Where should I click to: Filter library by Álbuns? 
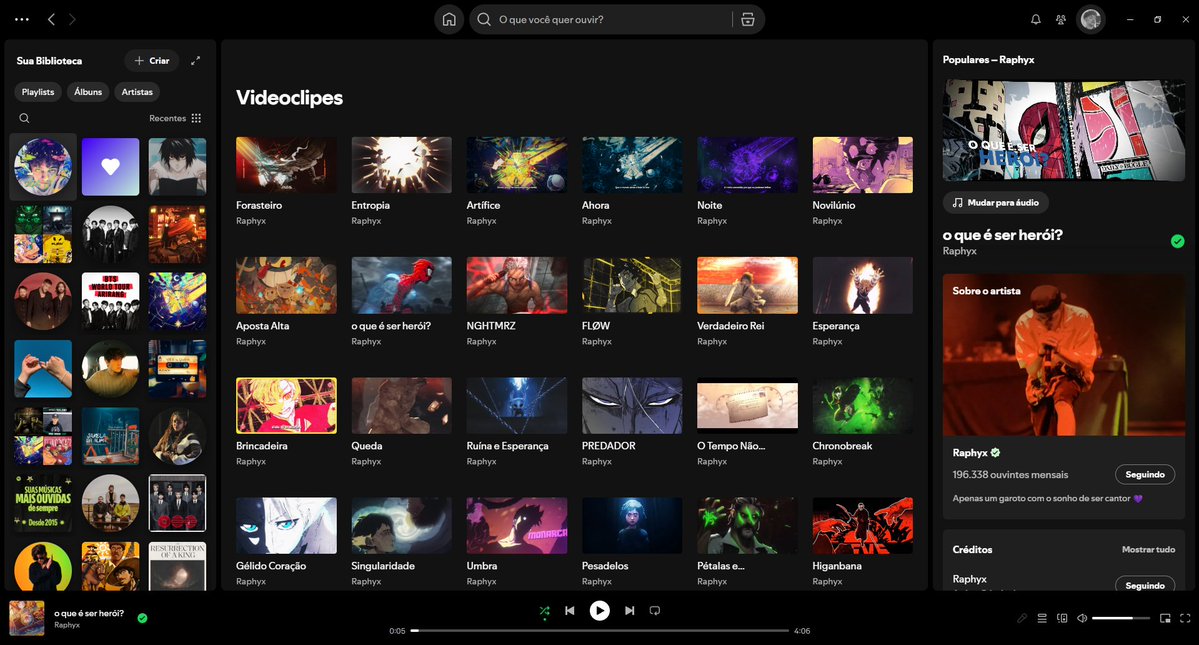click(88, 92)
